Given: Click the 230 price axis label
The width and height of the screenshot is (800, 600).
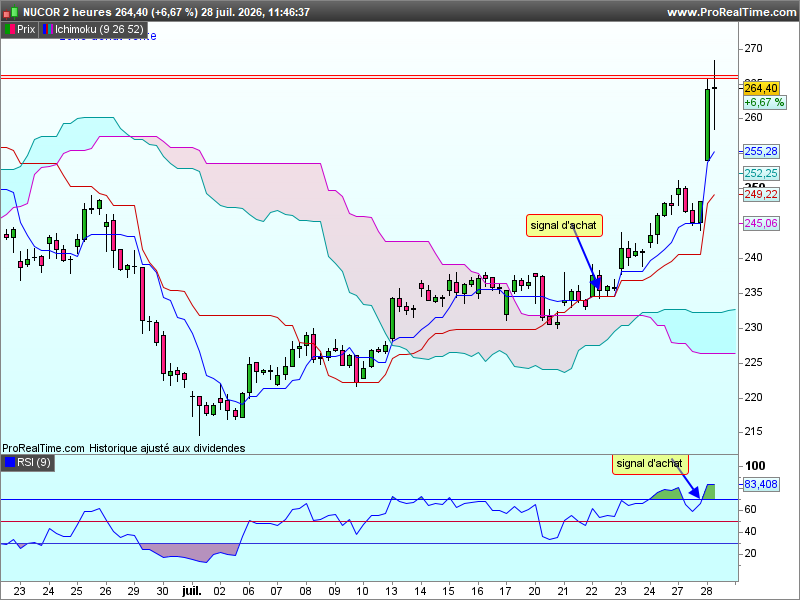Looking at the screenshot, I should (753, 327).
